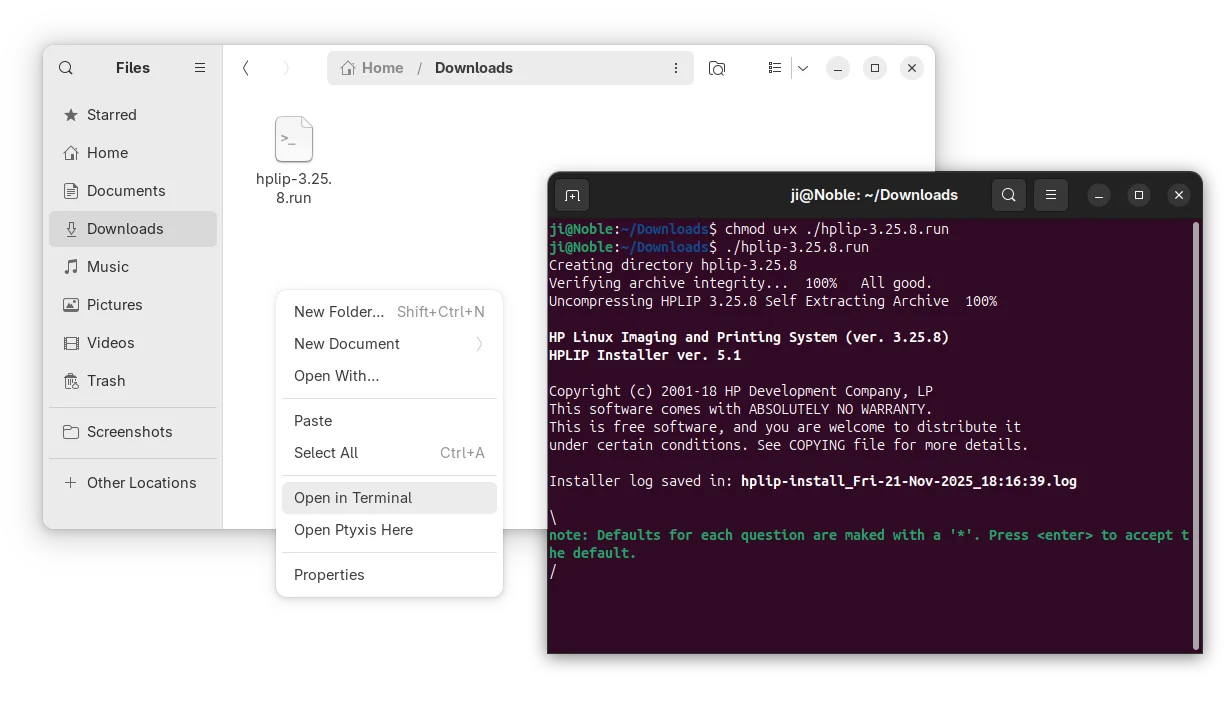Select the hplip-3.25.8.run file
This screenshot has width=1228, height=706.
(x=294, y=160)
